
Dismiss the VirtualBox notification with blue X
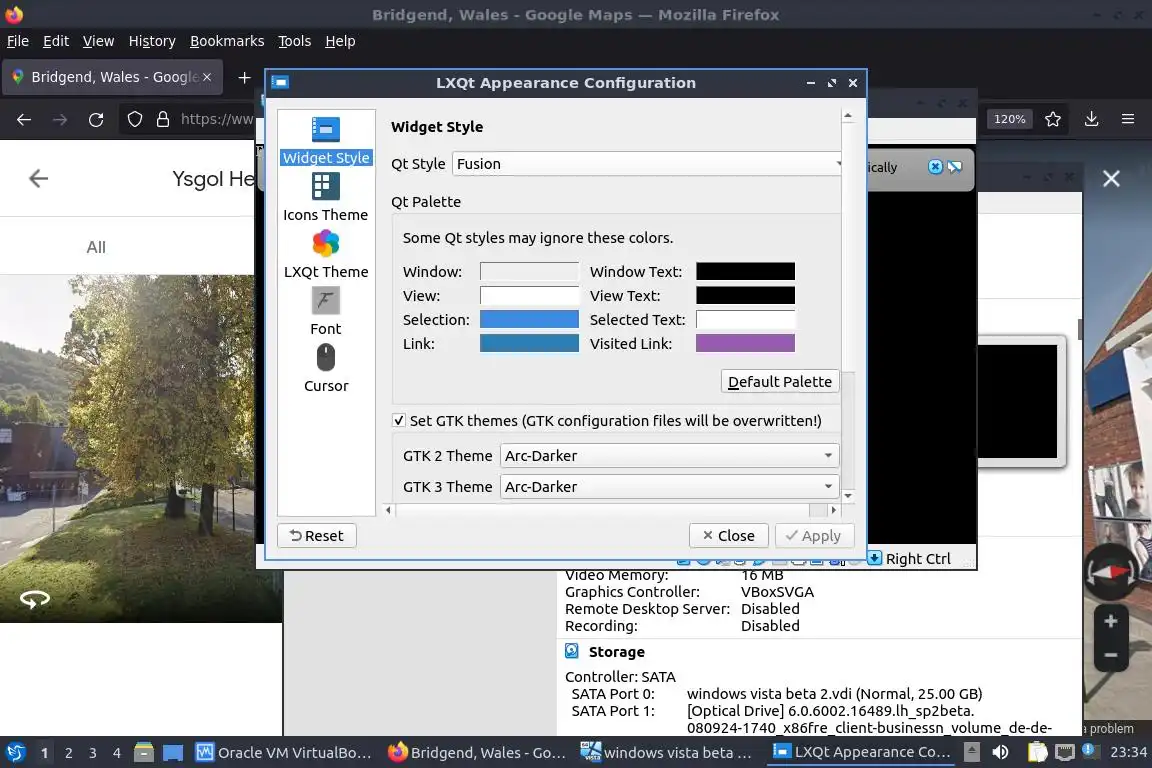point(935,167)
